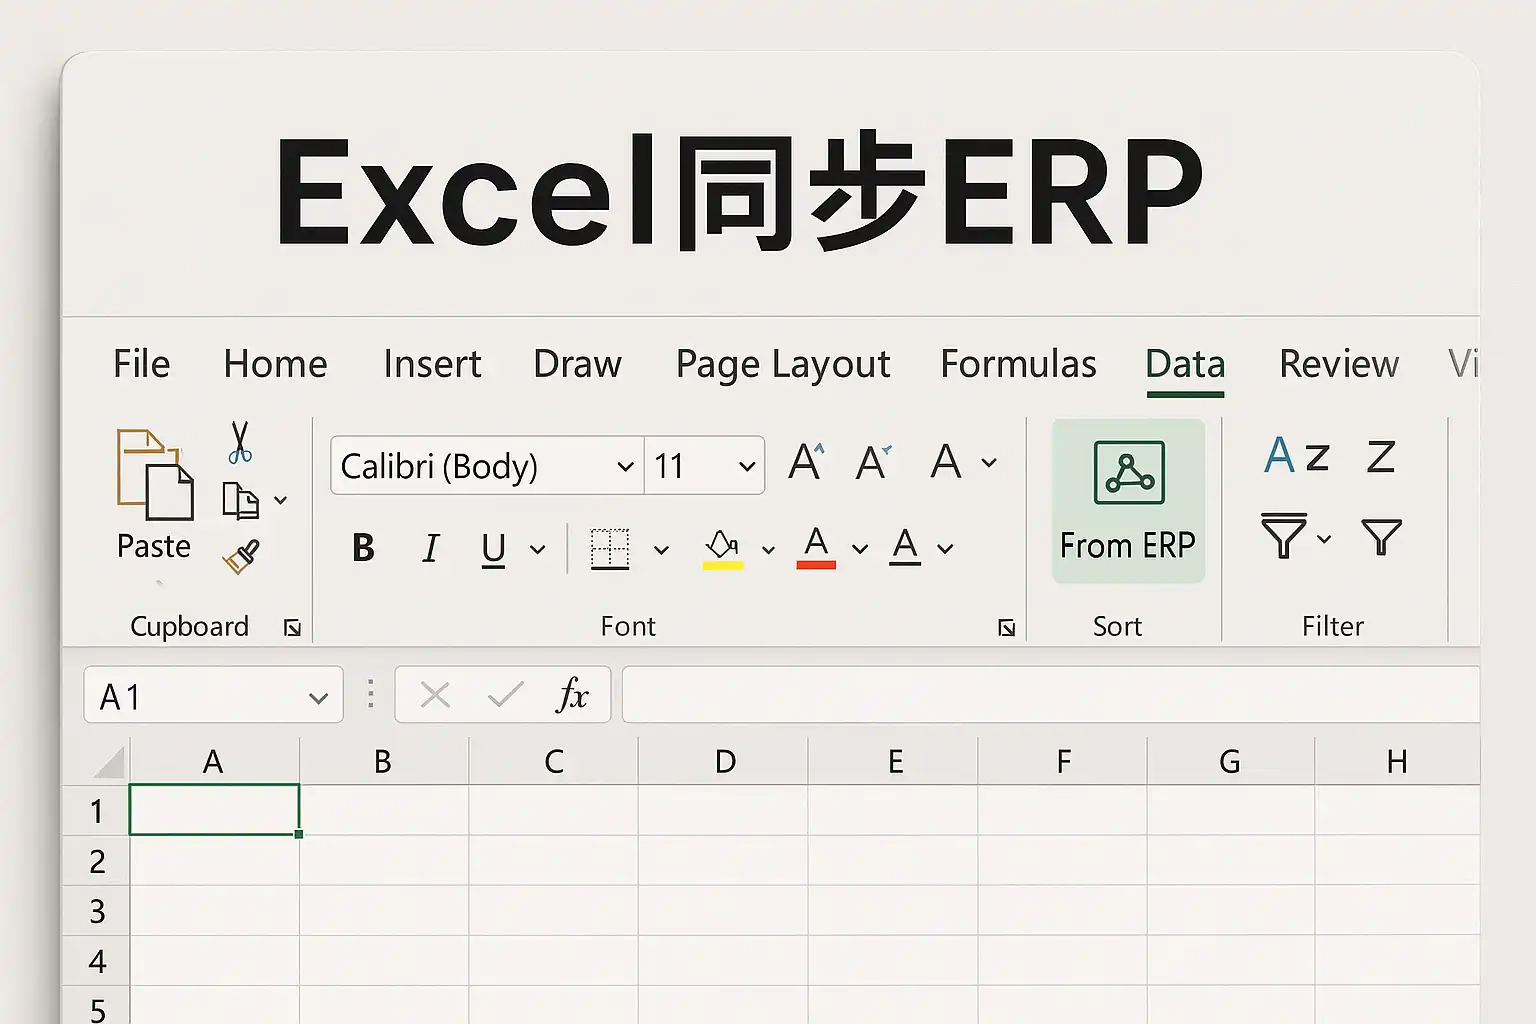Toggle Bold formatting
This screenshot has height=1024, width=1536.
click(x=363, y=548)
